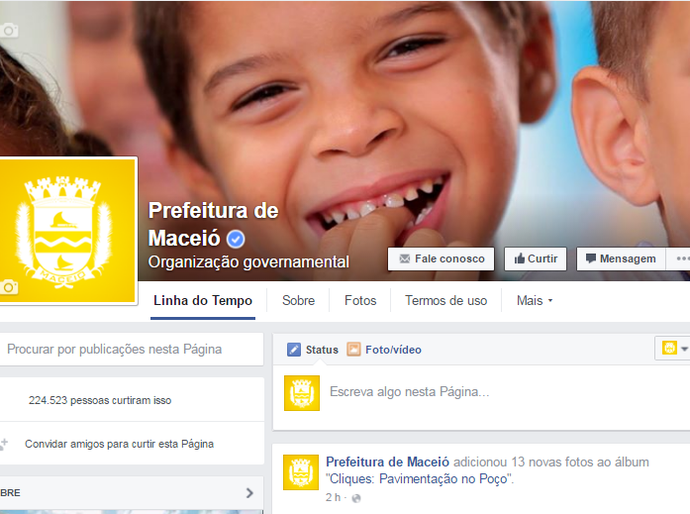Click the Procurar por publicações search field
Viewport: 690px width, 514px height.
131,349
